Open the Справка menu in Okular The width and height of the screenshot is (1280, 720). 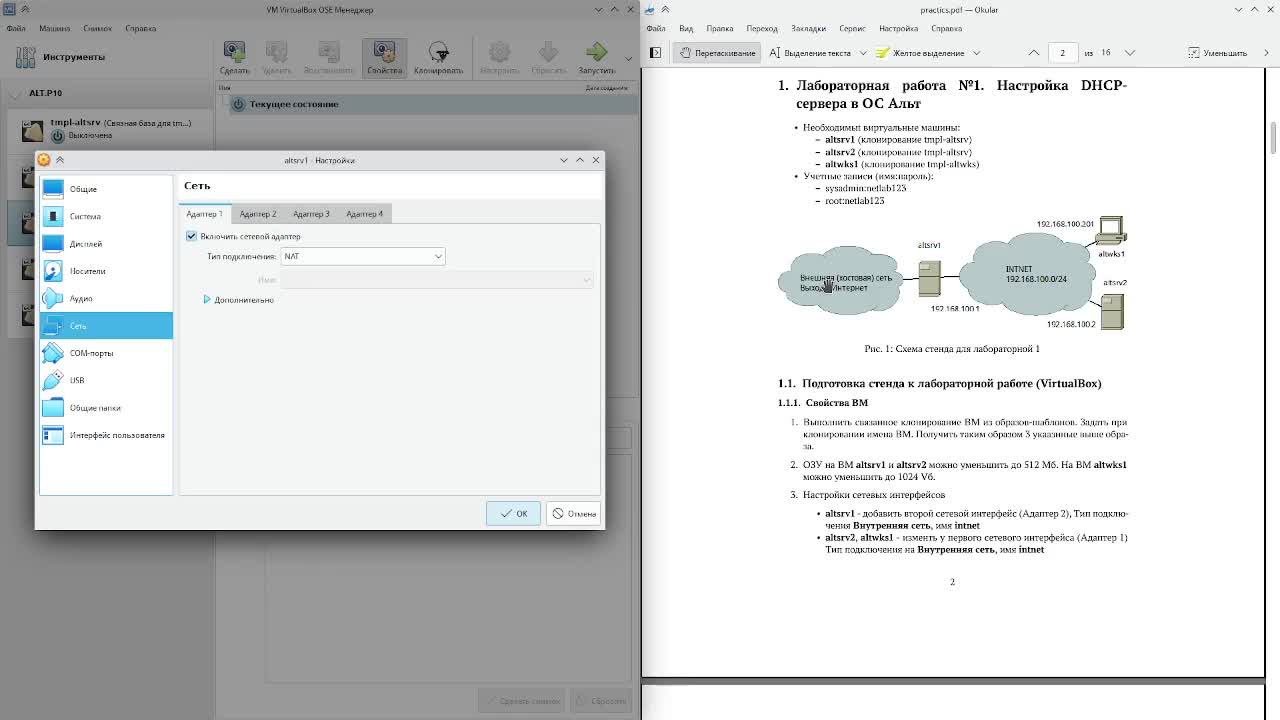(946, 29)
